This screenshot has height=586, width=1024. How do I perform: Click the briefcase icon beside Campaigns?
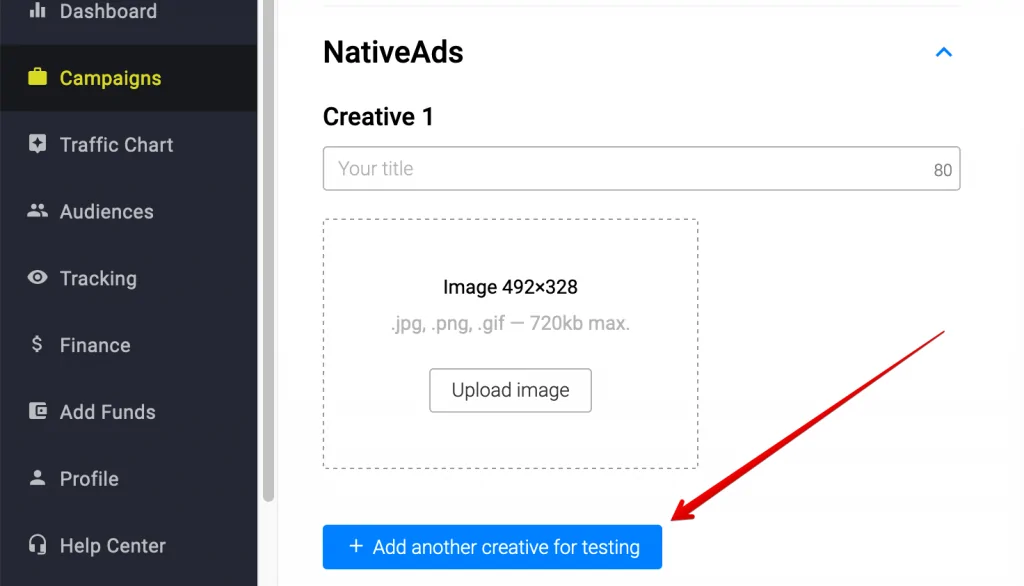[37, 78]
